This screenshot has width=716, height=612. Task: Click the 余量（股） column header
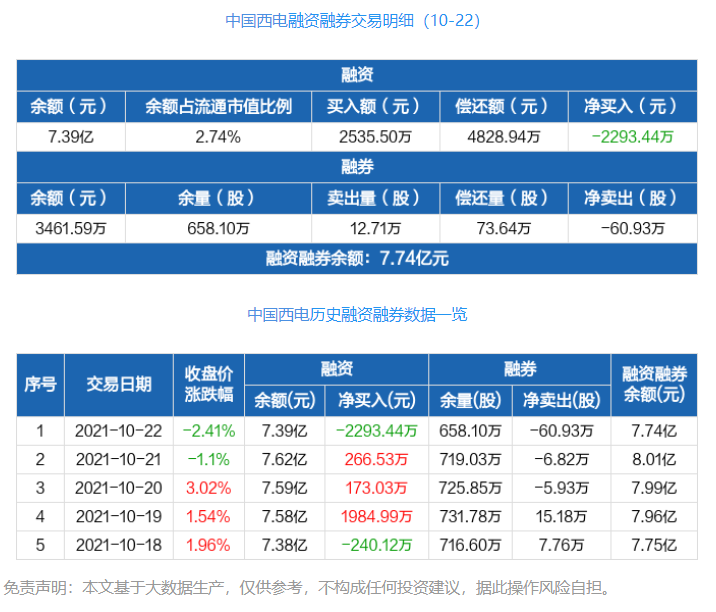218,198
